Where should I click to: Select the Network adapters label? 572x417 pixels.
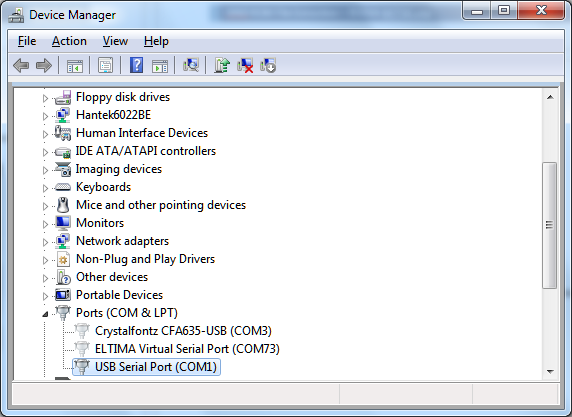click(x=122, y=241)
